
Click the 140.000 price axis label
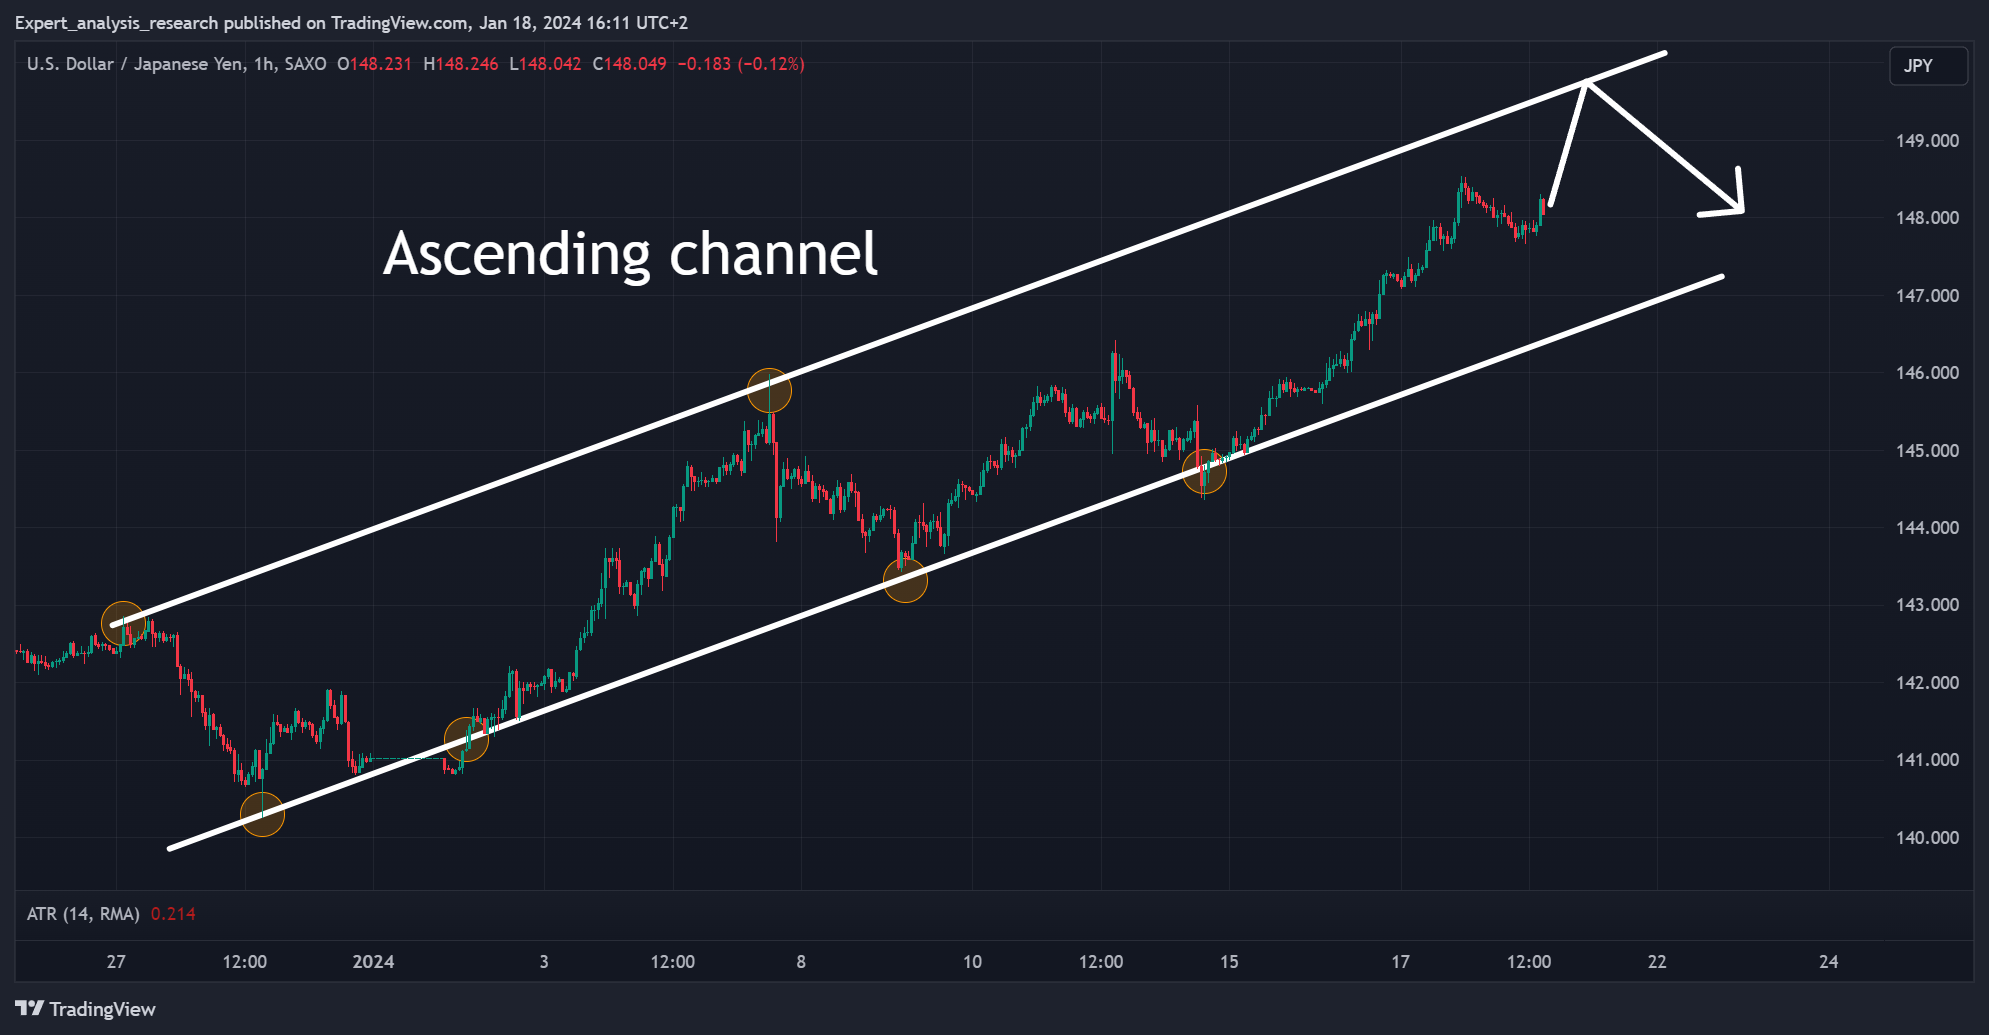(1927, 838)
